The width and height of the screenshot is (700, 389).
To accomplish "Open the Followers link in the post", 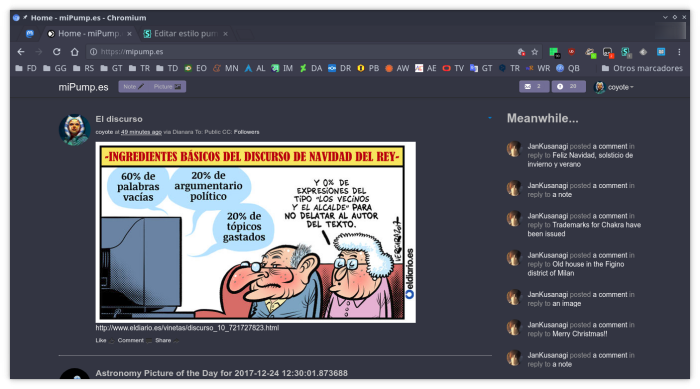I will click(246, 132).
